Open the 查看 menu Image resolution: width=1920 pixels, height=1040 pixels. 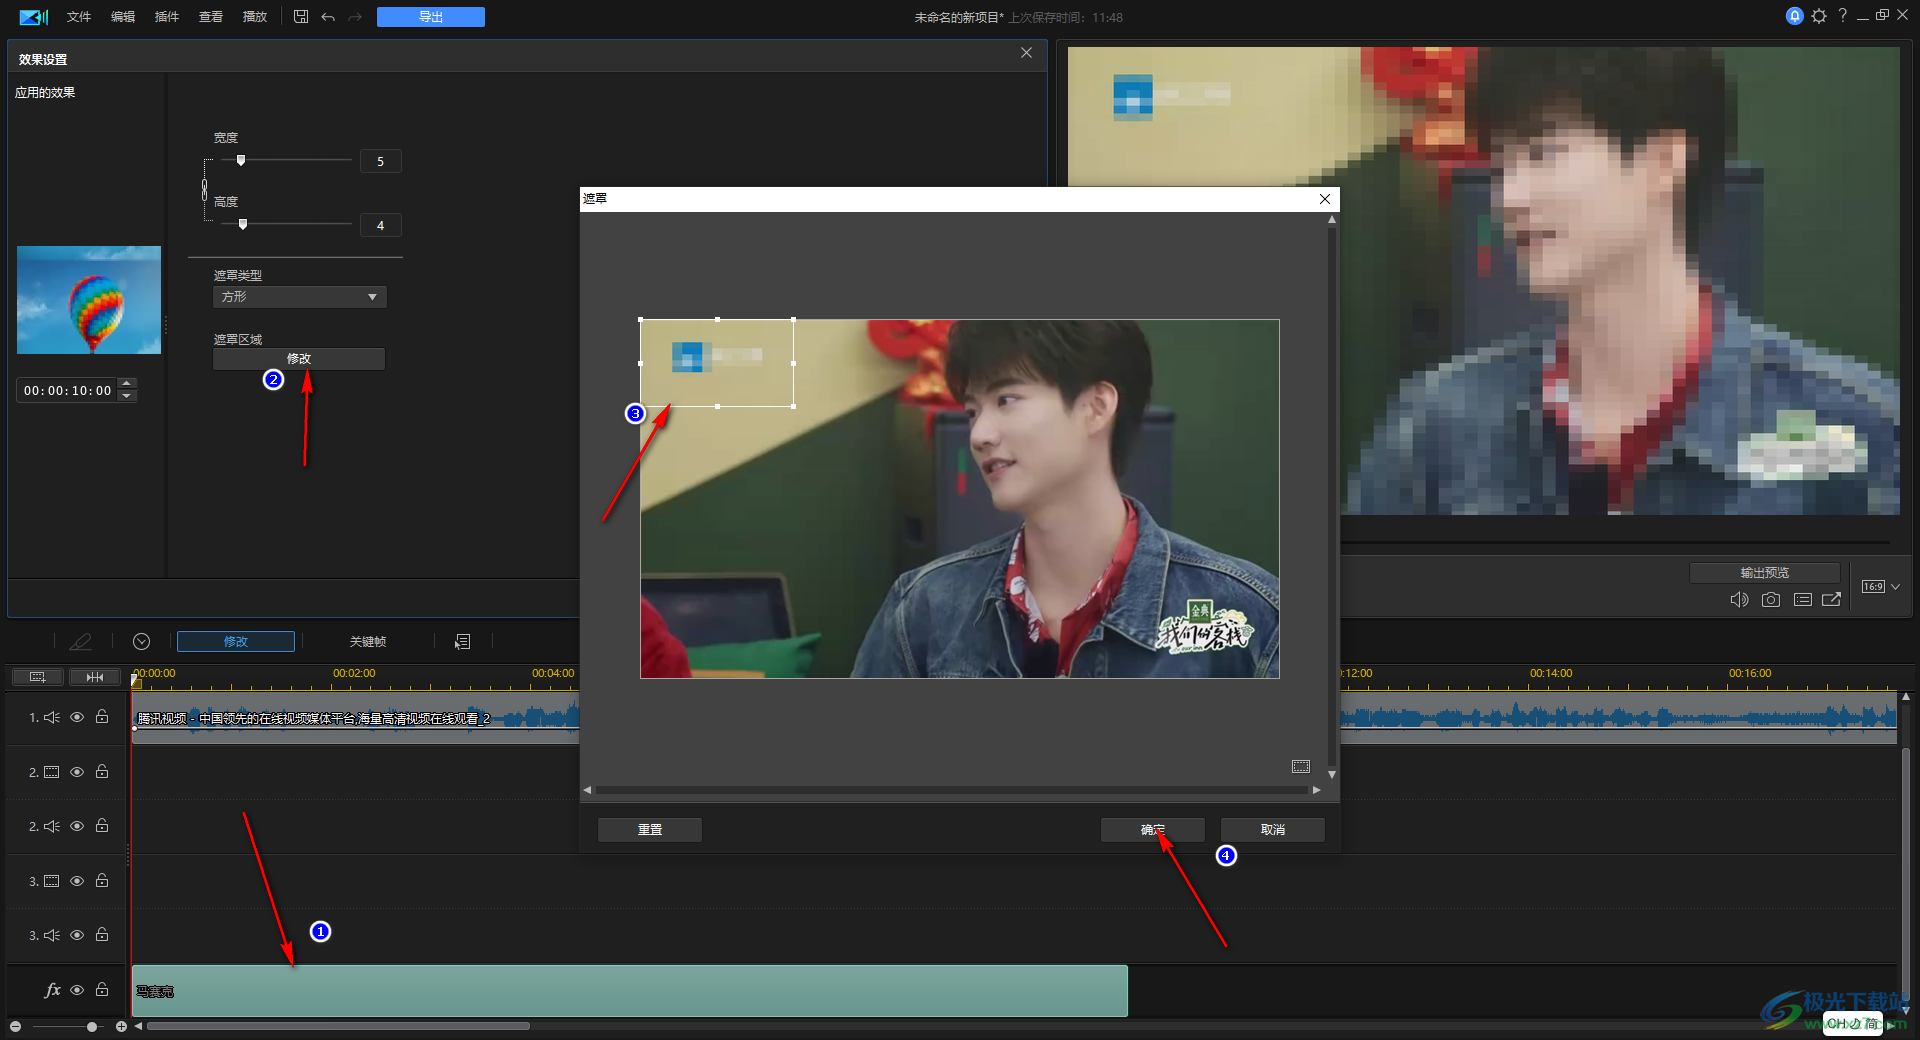[x=211, y=17]
